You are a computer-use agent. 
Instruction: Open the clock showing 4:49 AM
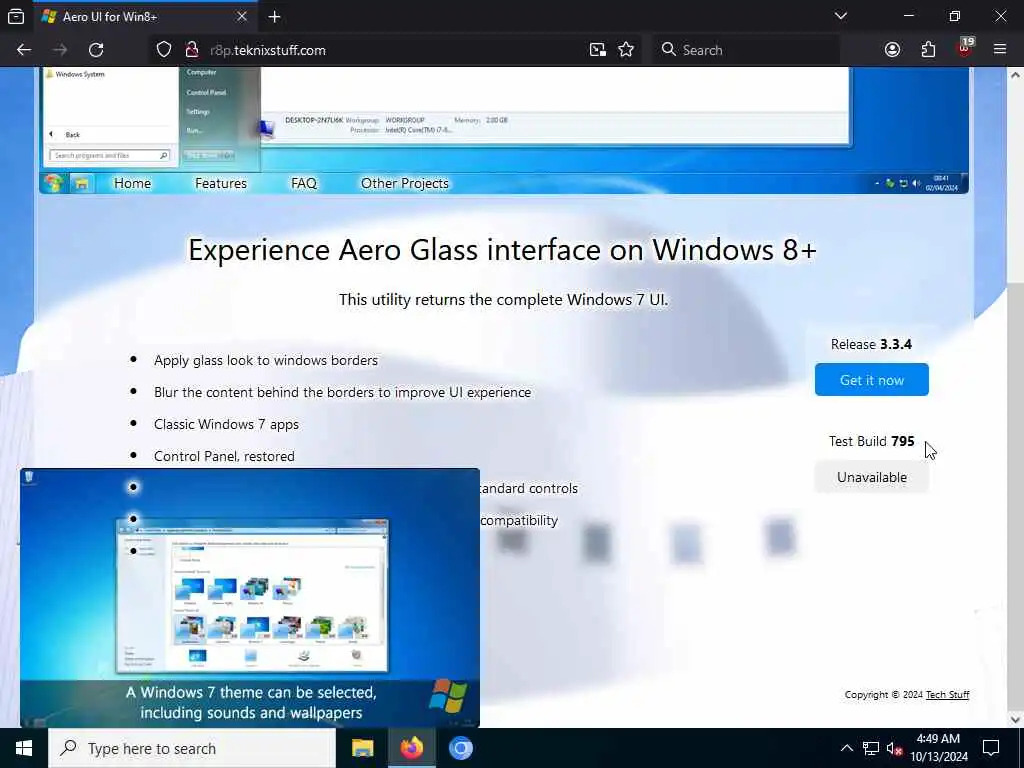938,748
